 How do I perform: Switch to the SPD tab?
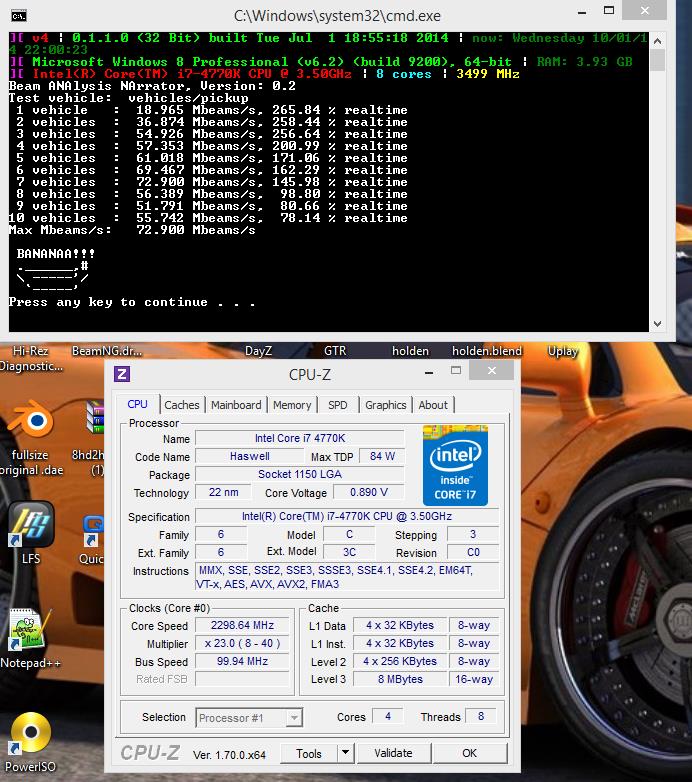click(x=338, y=405)
